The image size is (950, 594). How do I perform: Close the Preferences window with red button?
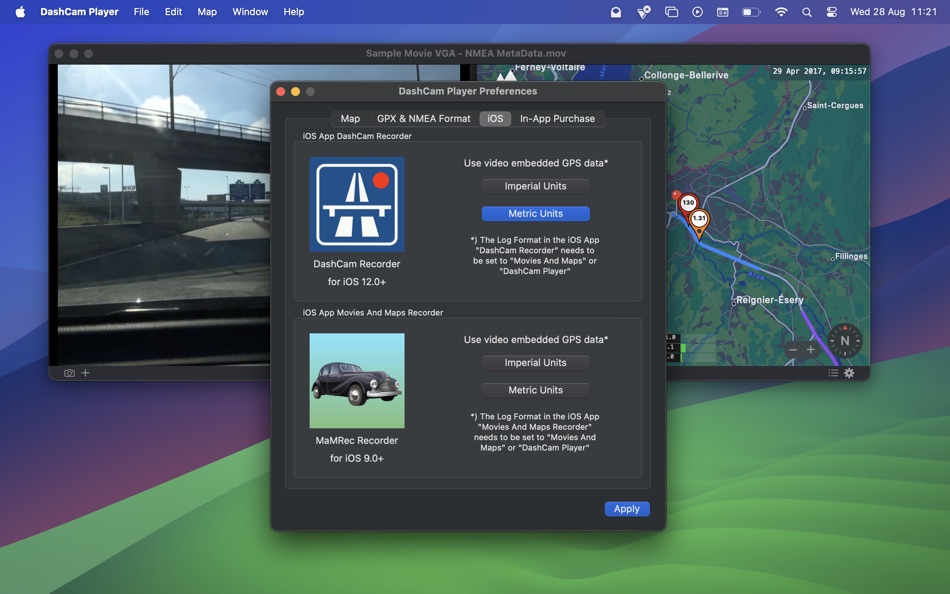(281, 92)
